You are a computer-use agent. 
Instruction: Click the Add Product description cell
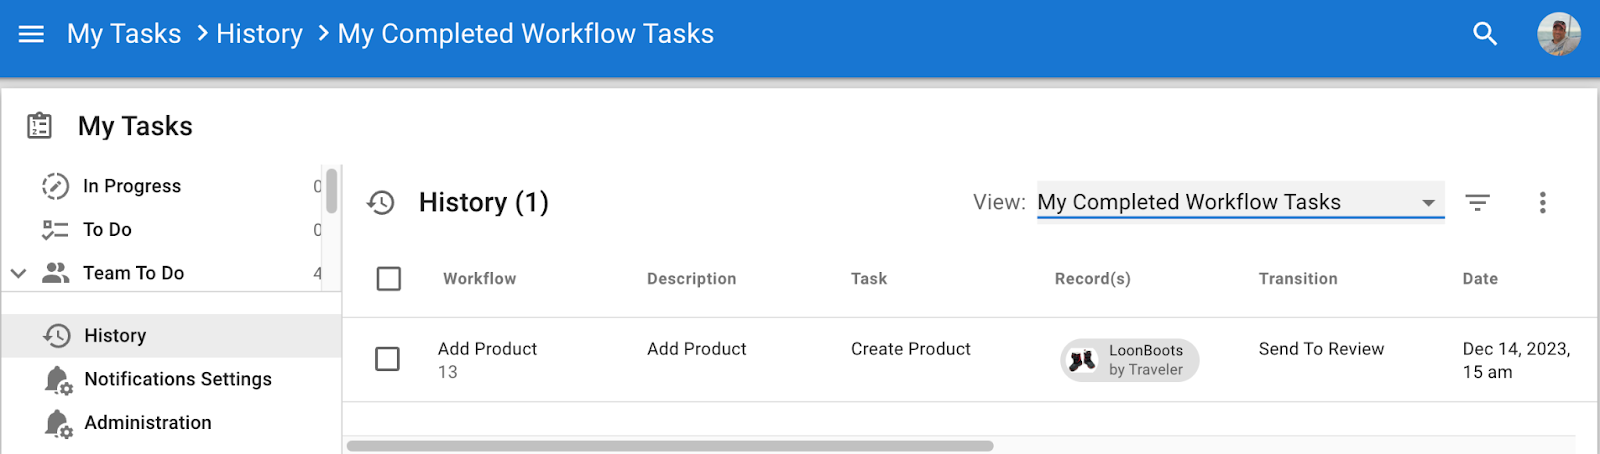click(696, 349)
